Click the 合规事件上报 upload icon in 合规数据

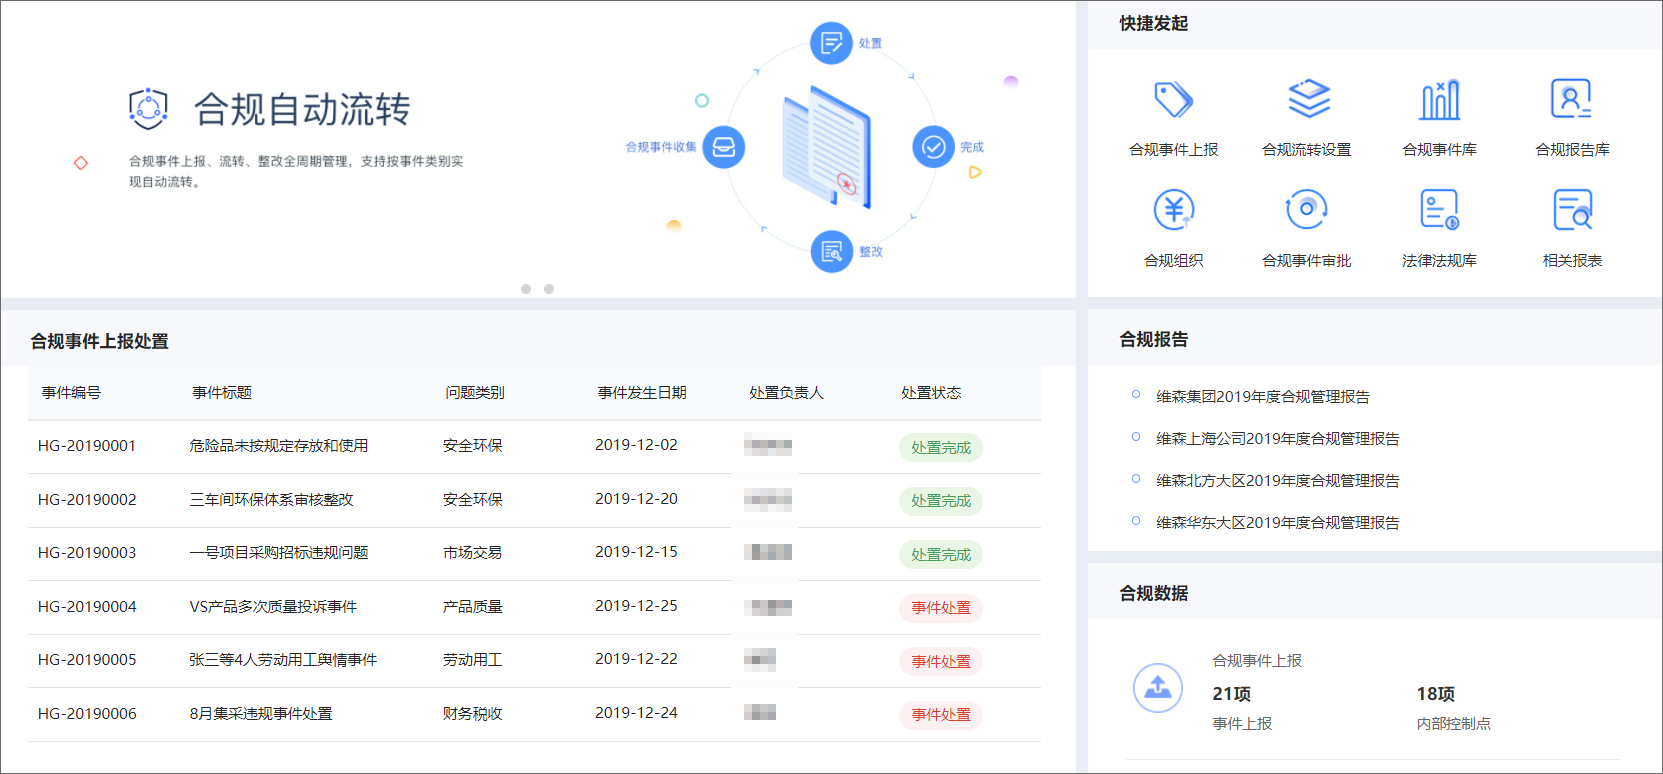[1158, 688]
